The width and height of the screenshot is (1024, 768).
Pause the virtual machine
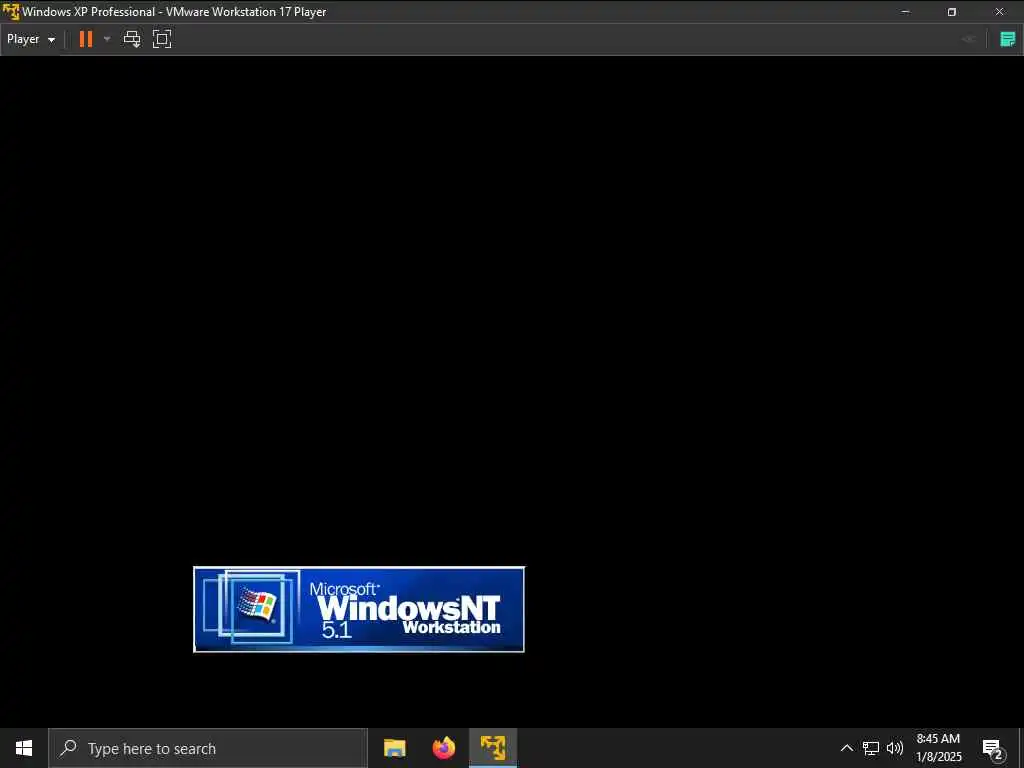tap(86, 39)
